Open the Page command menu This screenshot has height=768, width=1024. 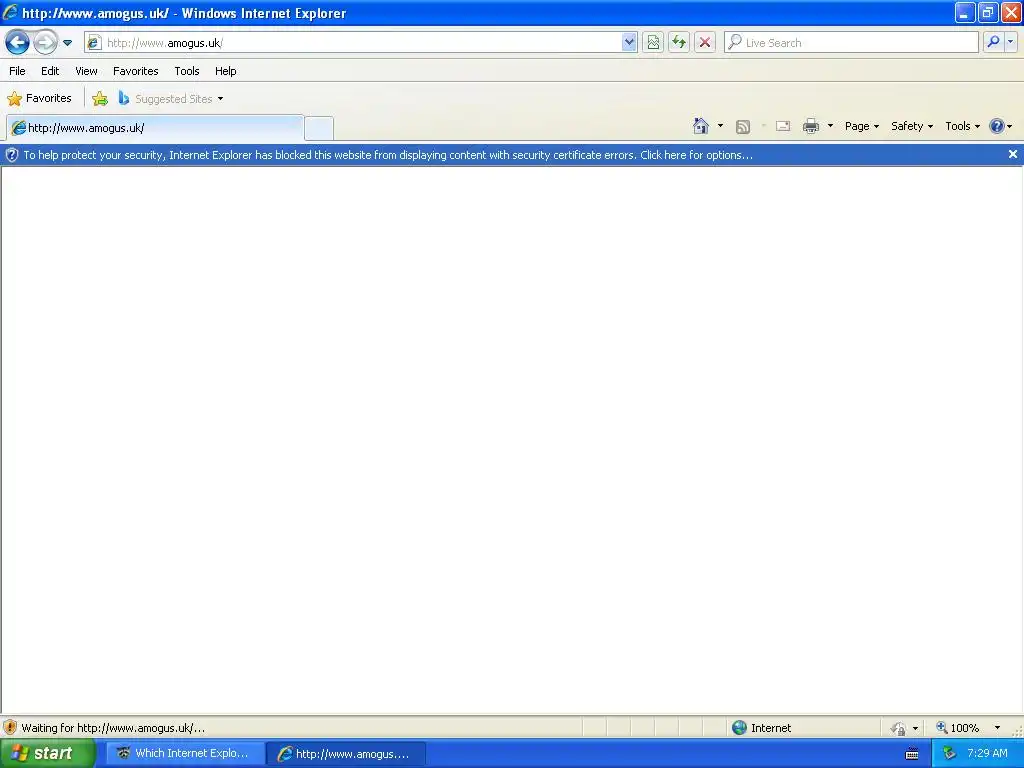click(x=861, y=126)
